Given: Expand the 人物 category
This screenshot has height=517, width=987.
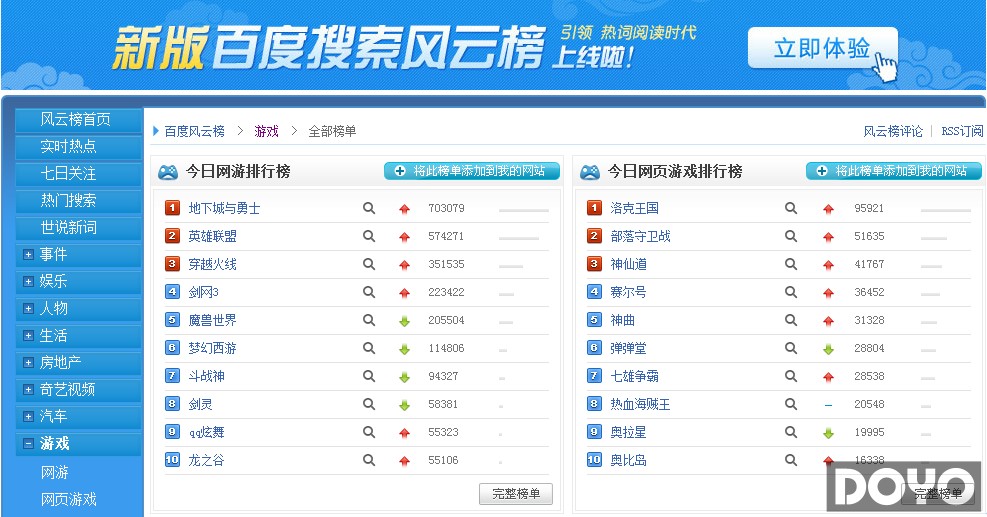Looking at the screenshot, I should coord(28,309).
